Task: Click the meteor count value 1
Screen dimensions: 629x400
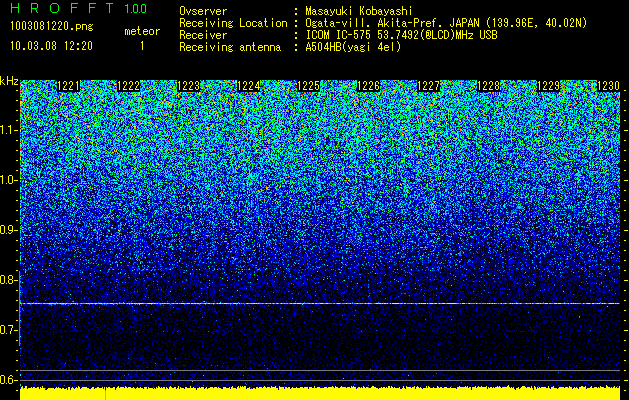Action: 142,46
